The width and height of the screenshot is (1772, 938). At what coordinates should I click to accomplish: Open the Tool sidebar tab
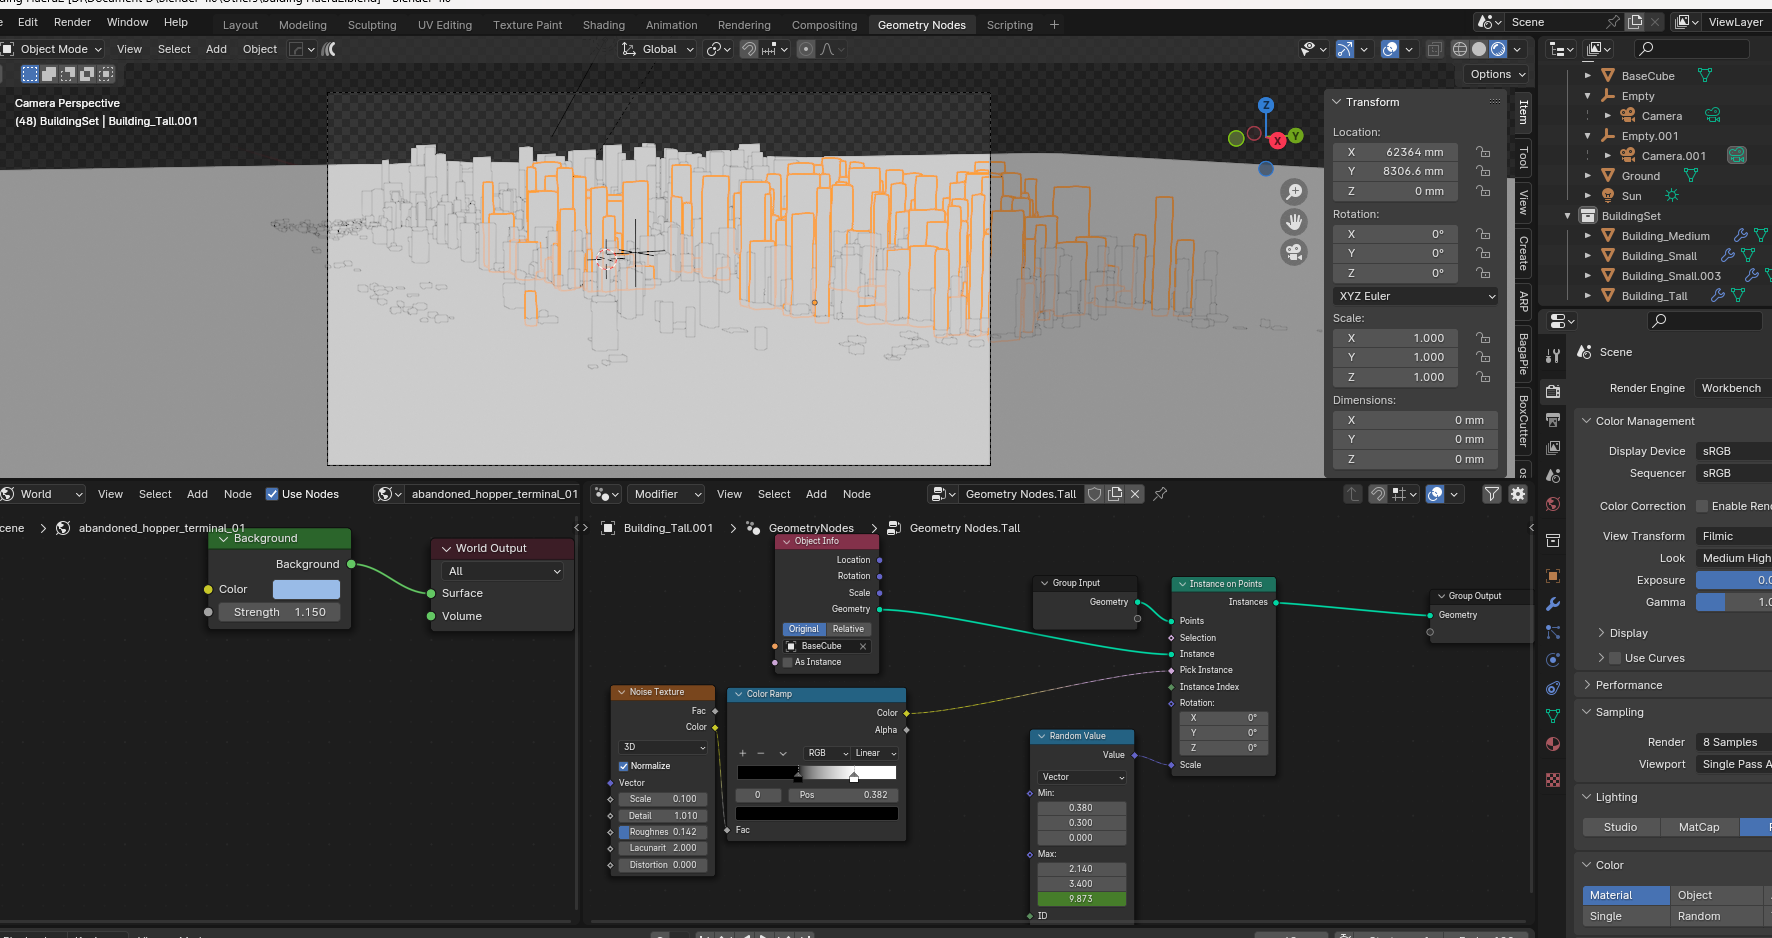(x=1523, y=157)
